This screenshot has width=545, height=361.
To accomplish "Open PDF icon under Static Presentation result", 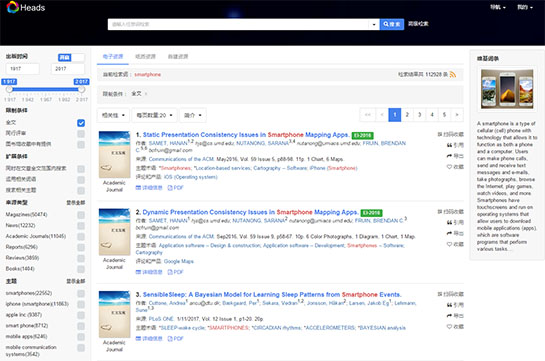I will (x=170, y=188).
